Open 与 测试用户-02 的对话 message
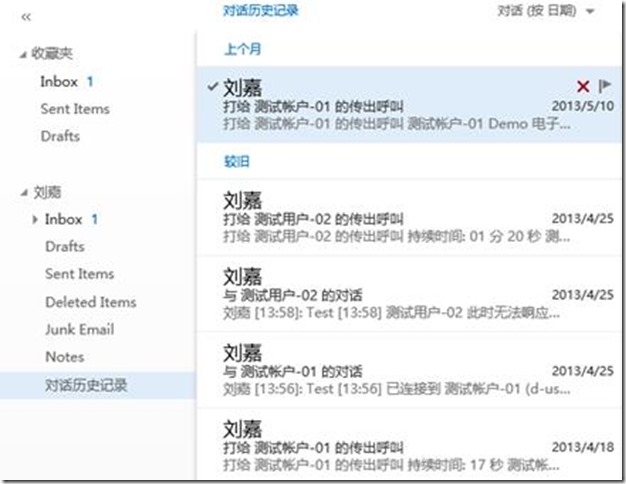 tap(400, 294)
